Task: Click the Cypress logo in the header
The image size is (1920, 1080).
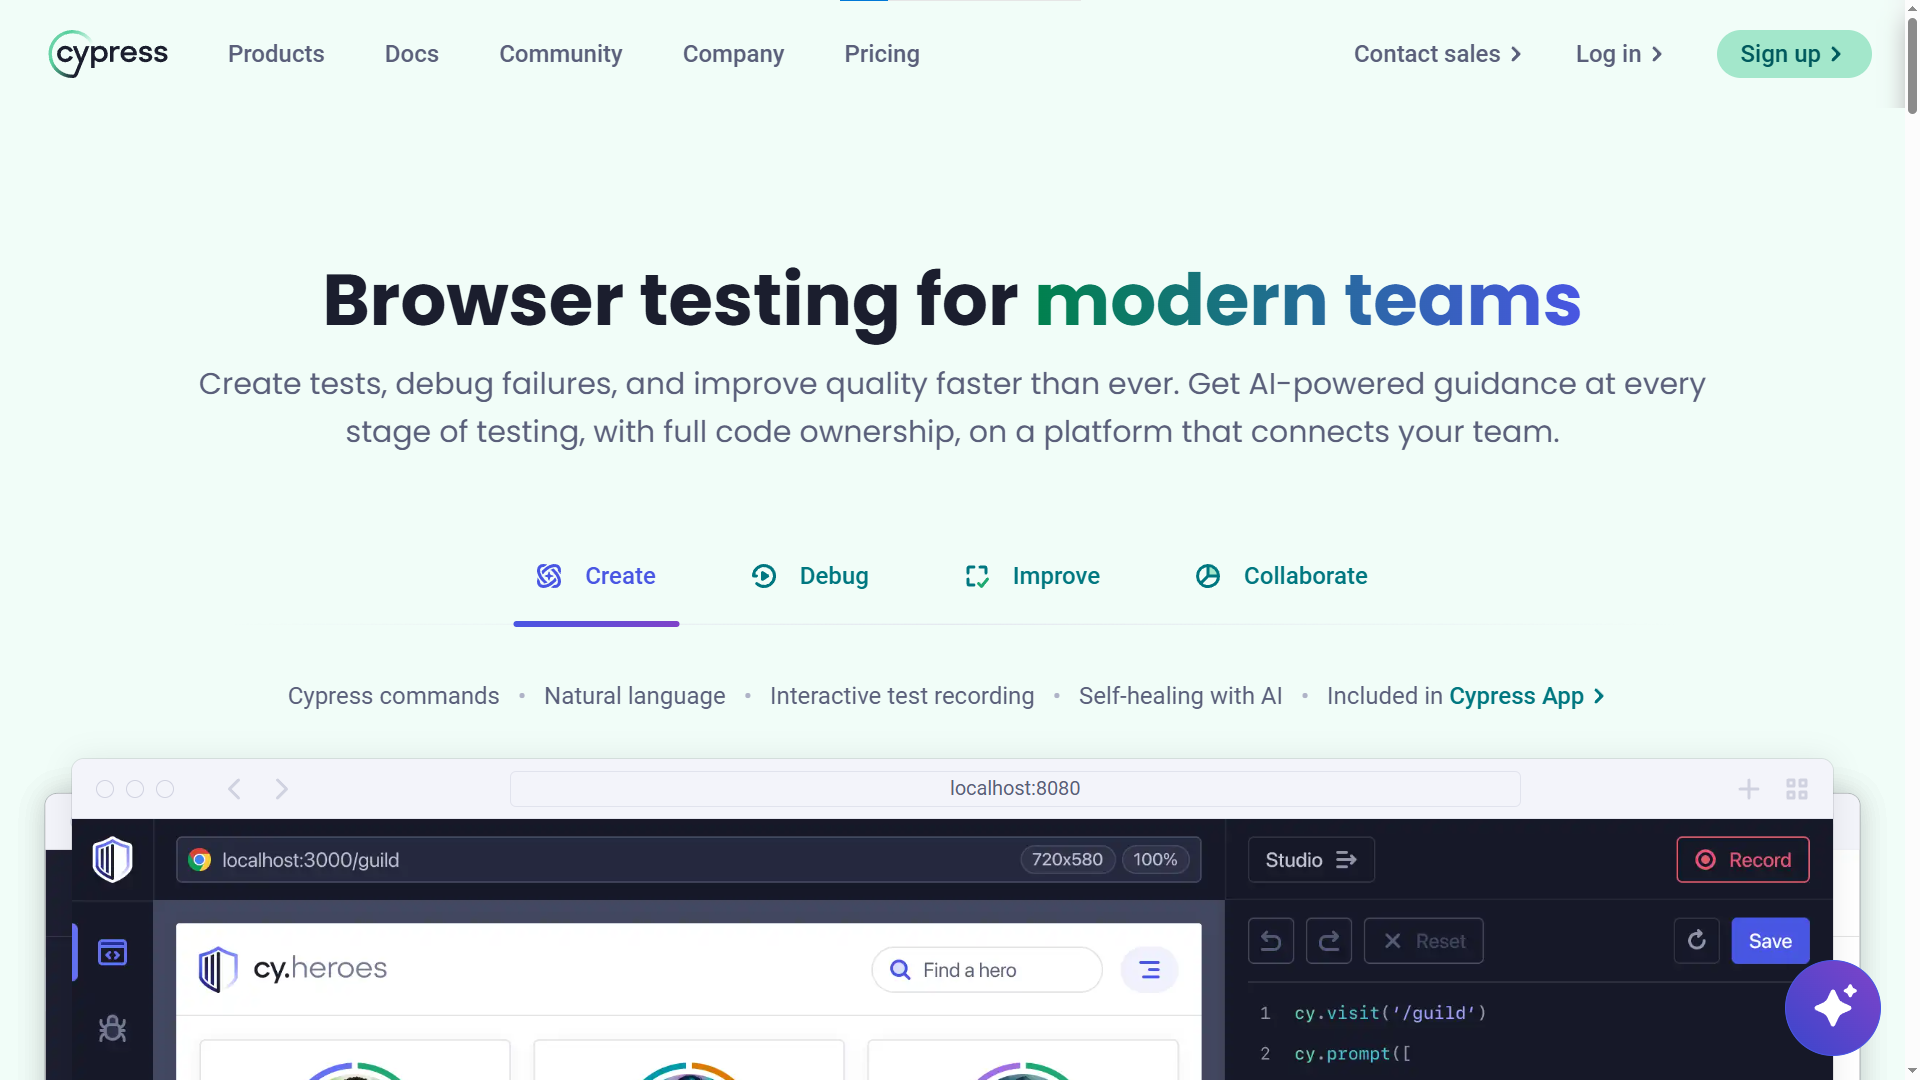Action: pos(108,54)
